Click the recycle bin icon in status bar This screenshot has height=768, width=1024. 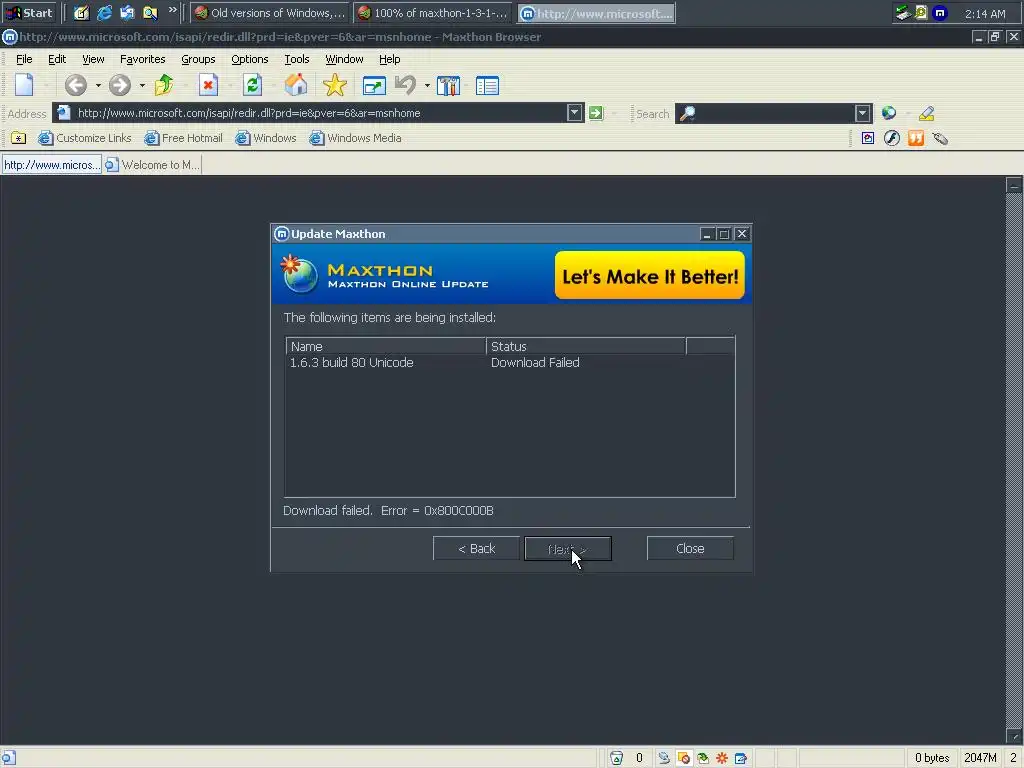(x=616, y=758)
